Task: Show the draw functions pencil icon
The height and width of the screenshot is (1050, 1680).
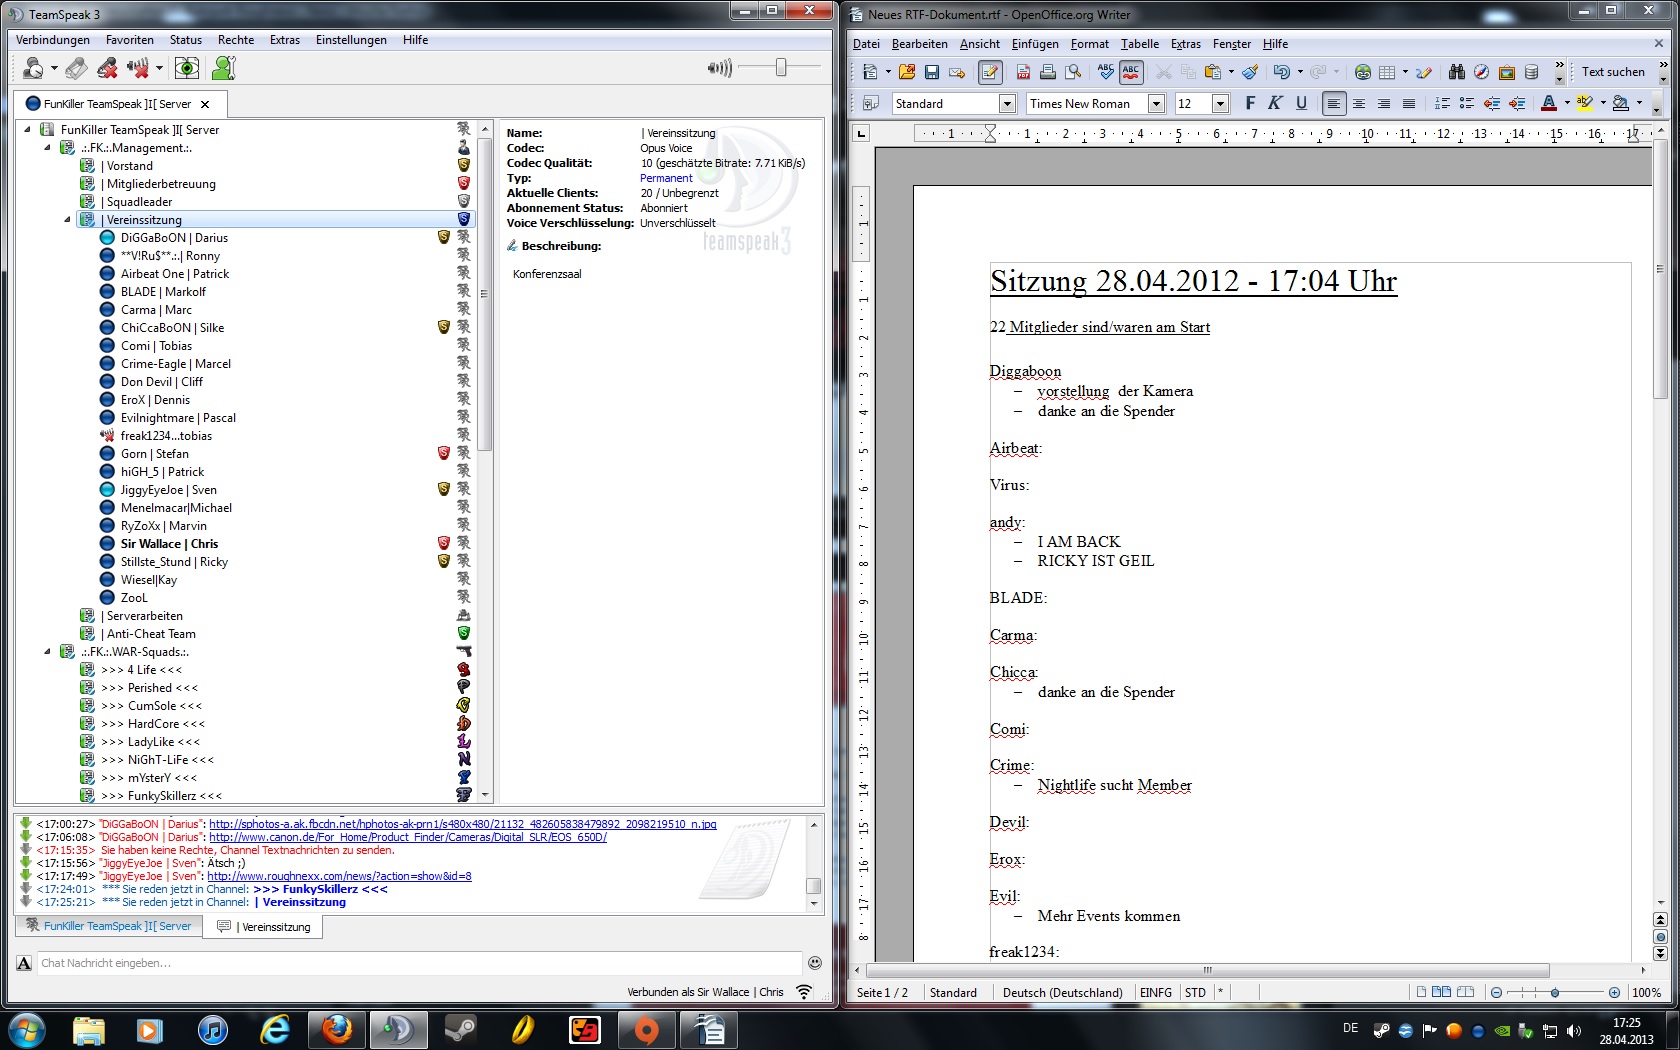Action: 1424,72
